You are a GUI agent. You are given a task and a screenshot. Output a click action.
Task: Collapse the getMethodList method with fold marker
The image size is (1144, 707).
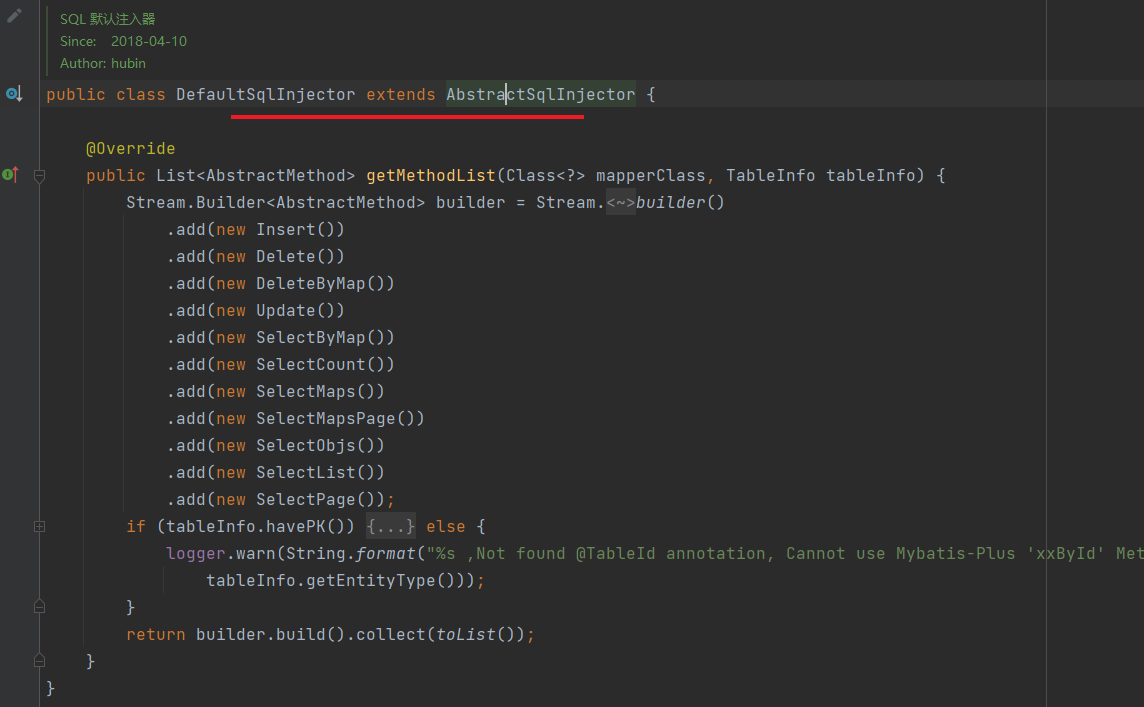(39, 176)
